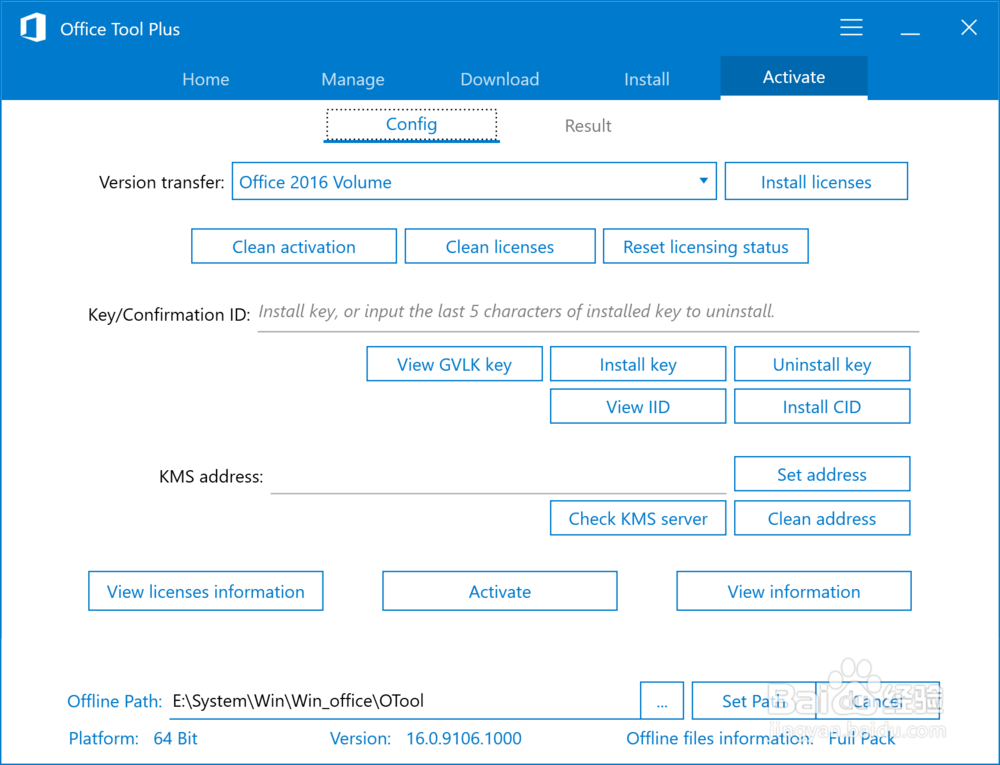
Task: Click the View IID button
Action: click(x=638, y=406)
